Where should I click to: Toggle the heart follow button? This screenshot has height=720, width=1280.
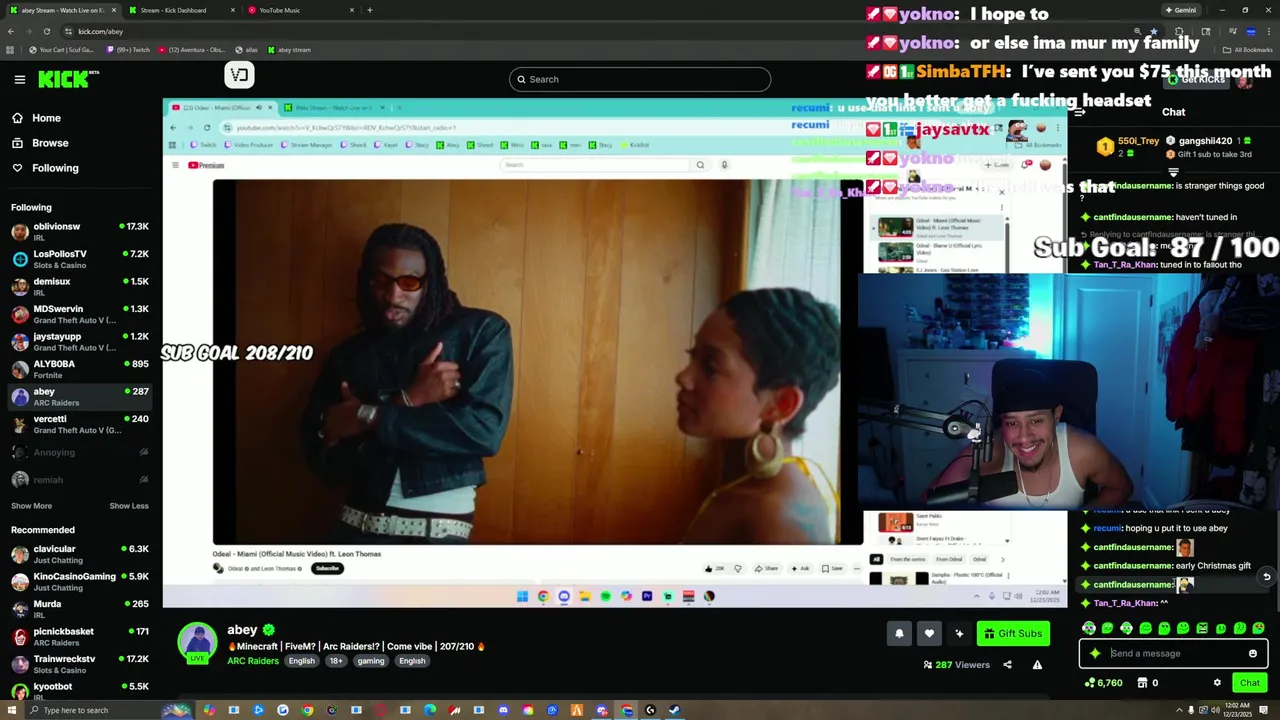tap(929, 633)
